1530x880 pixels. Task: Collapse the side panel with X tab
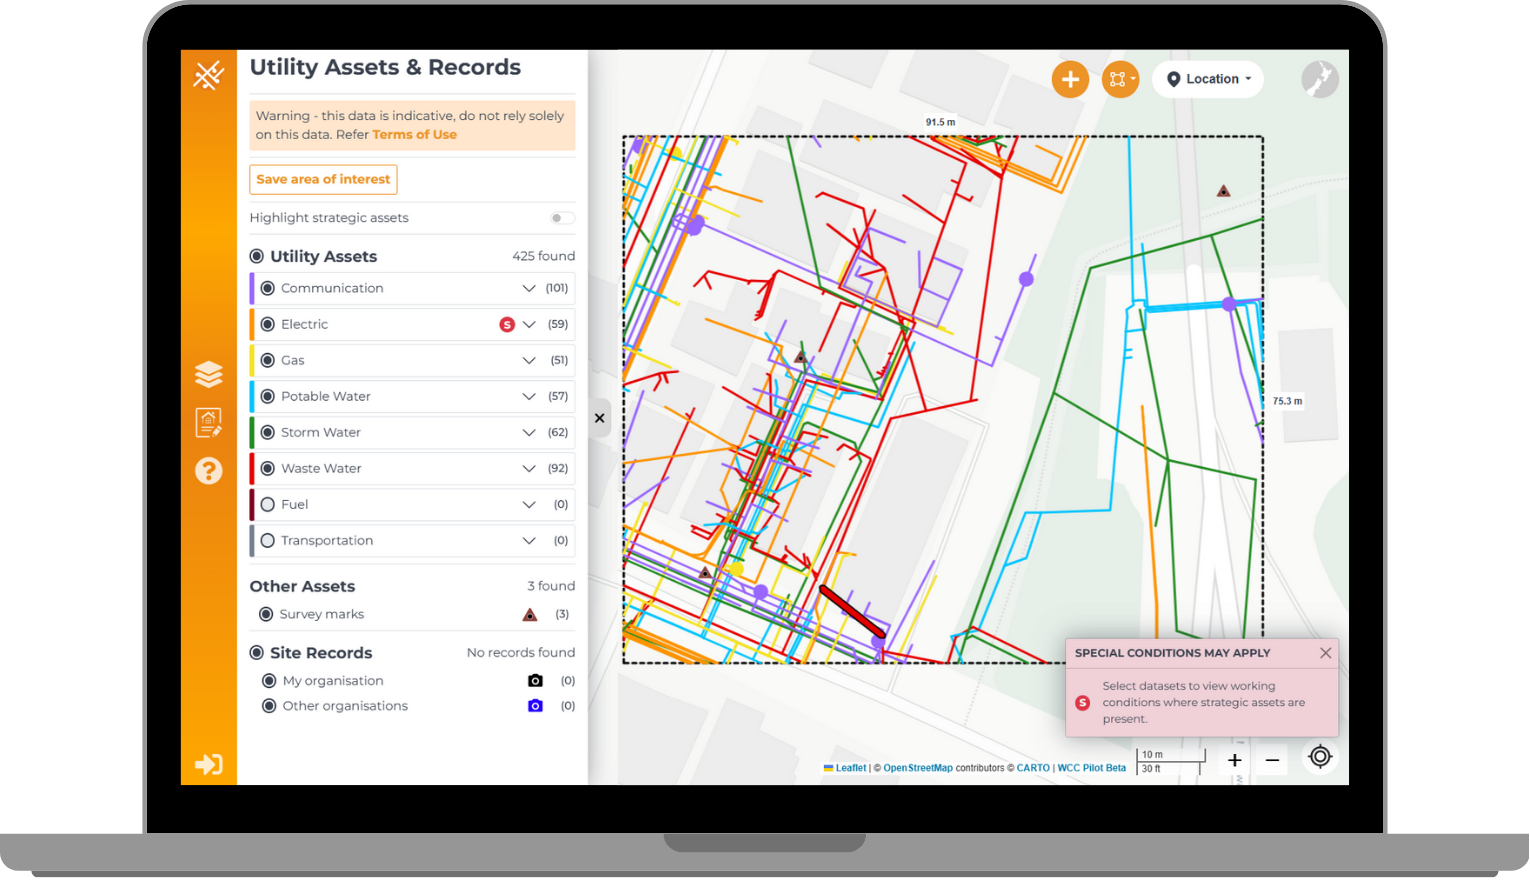click(599, 418)
